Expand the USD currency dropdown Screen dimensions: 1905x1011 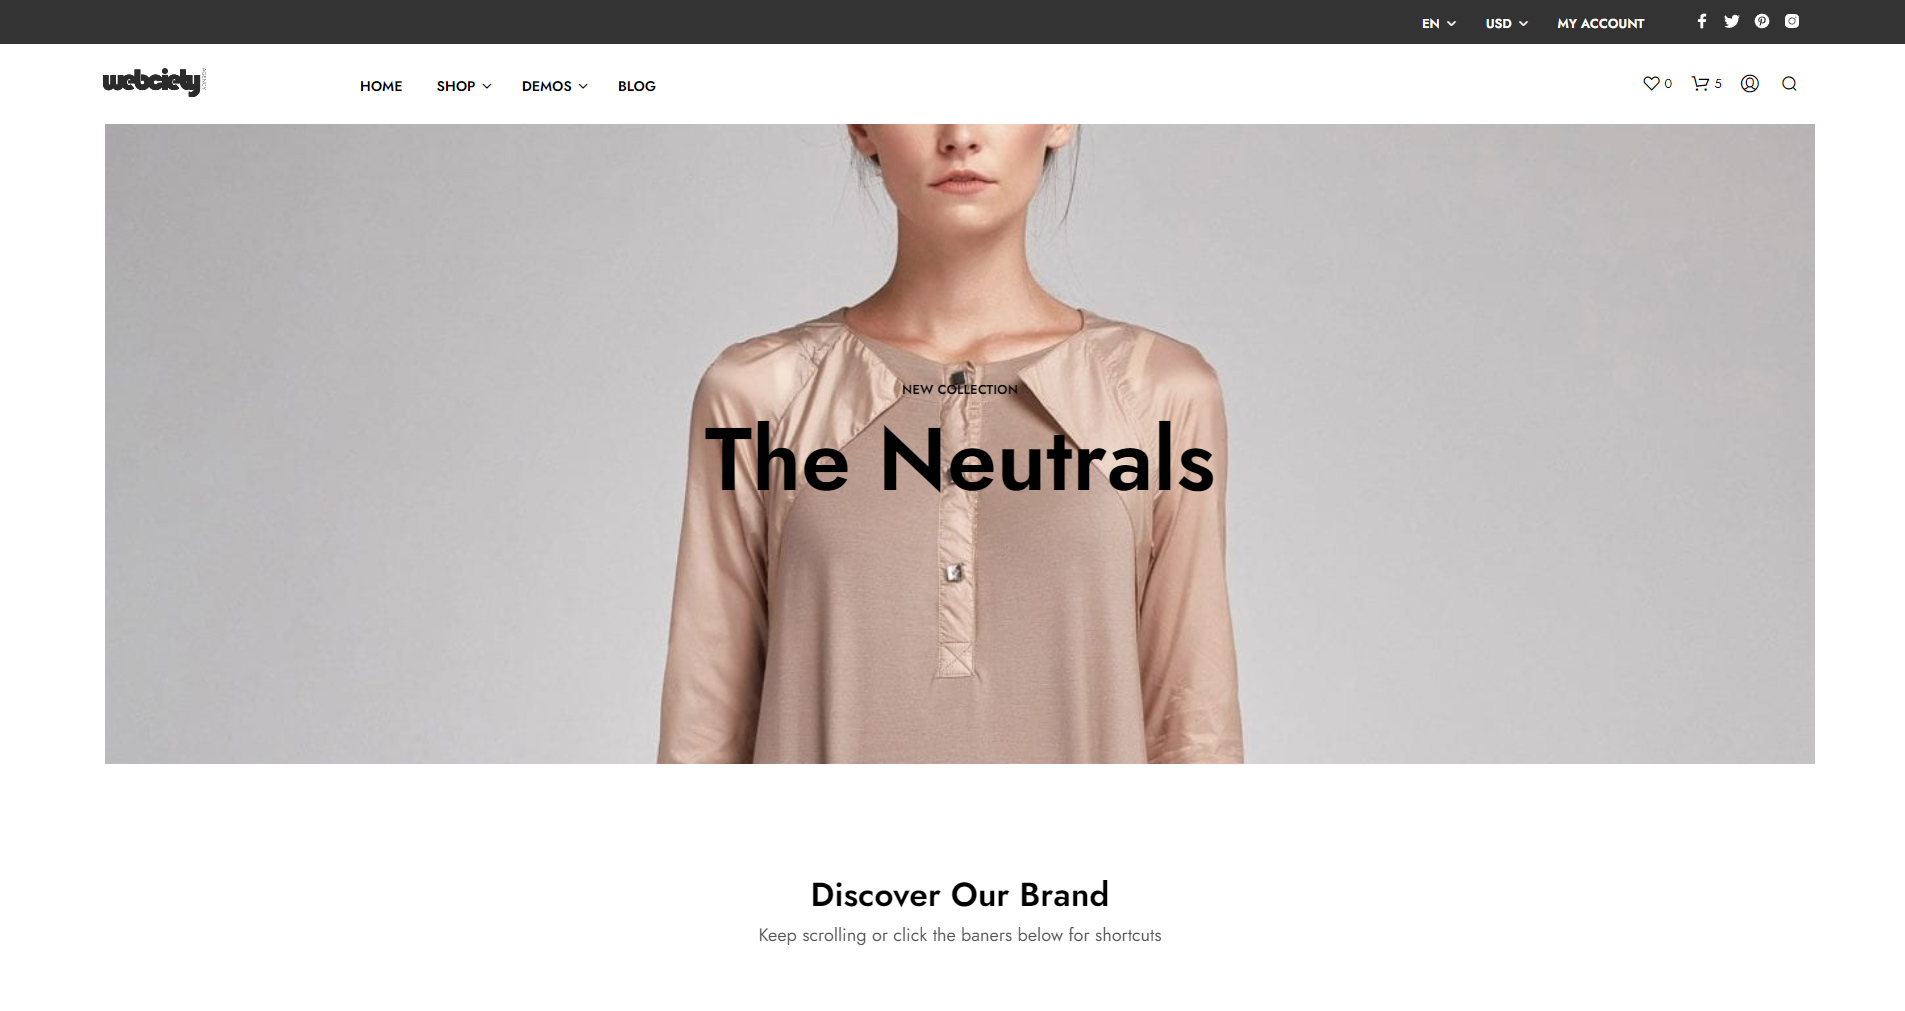pos(1506,23)
